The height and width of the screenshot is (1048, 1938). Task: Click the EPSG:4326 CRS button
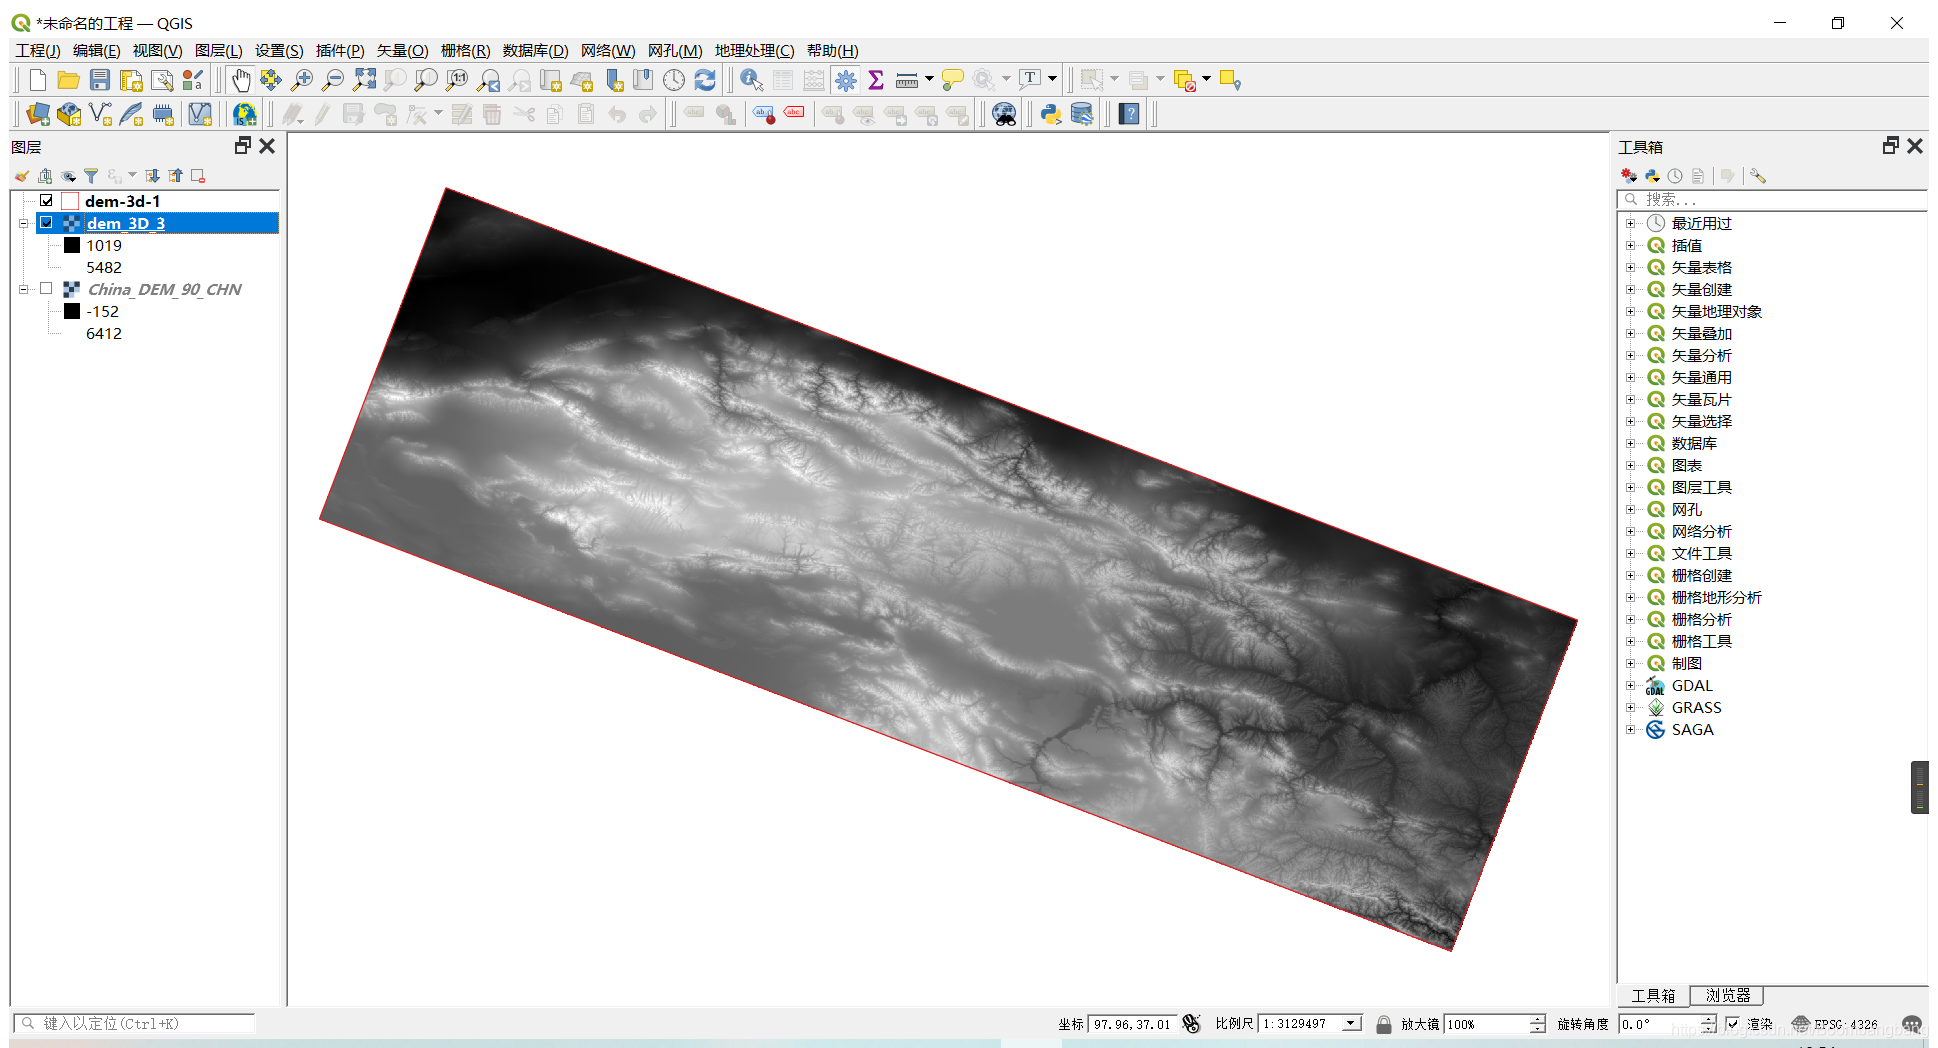click(x=1835, y=1024)
